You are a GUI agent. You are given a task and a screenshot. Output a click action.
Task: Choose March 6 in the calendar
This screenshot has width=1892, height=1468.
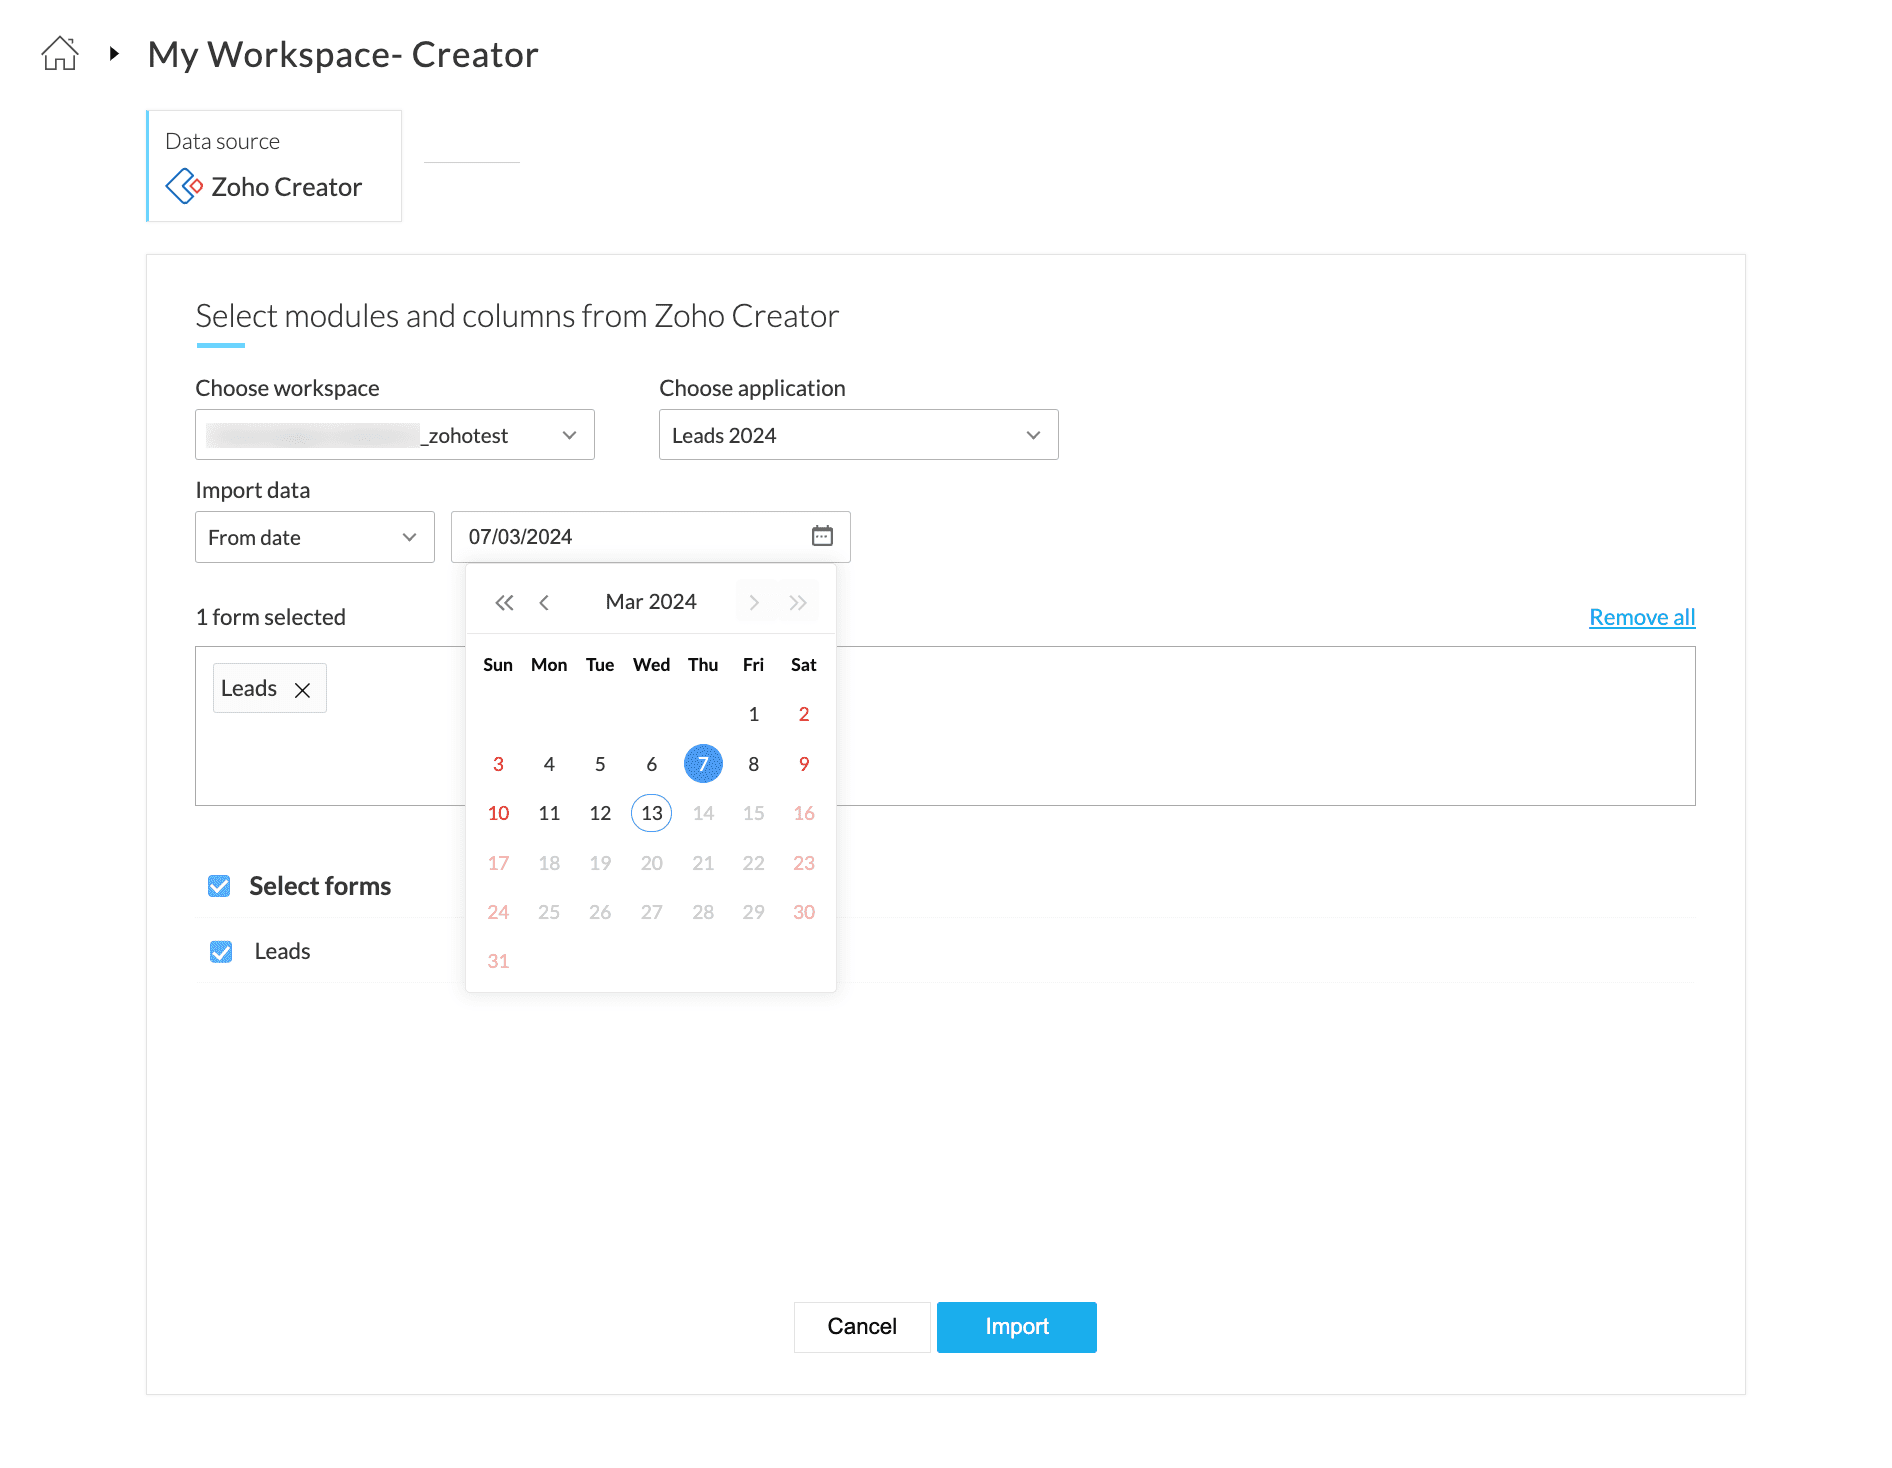click(652, 764)
